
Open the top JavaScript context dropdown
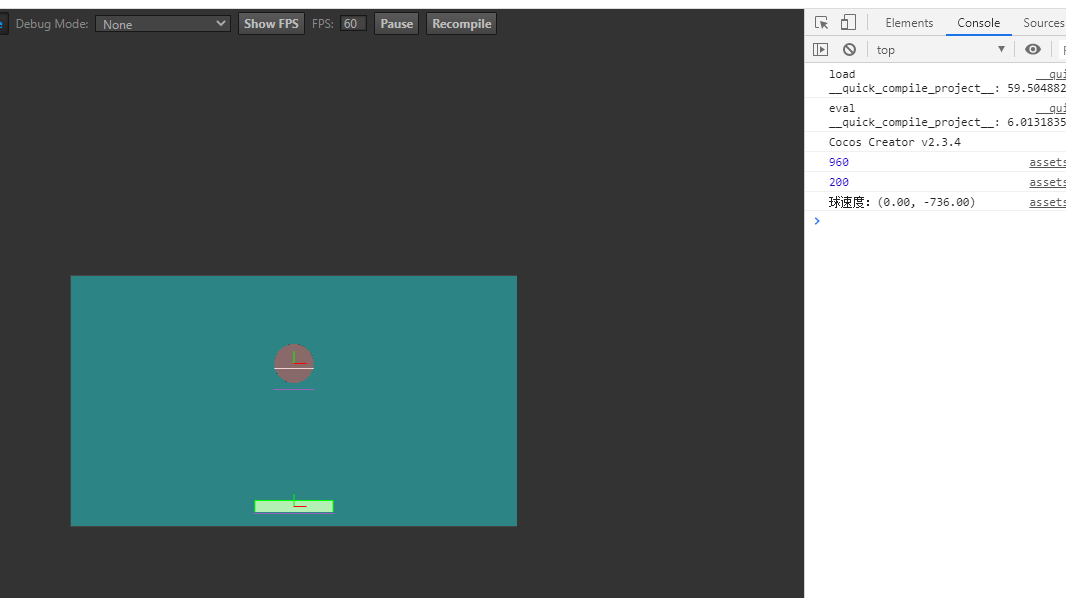(x=940, y=50)
